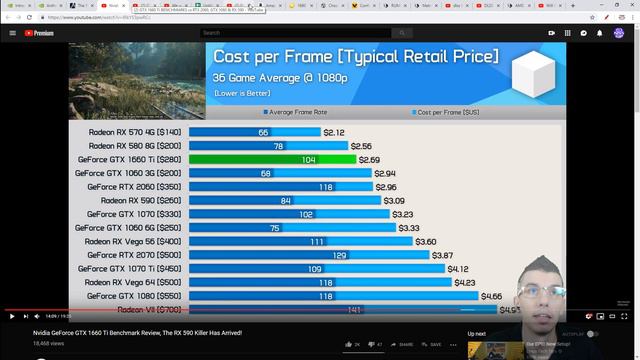Viewport: 640px width, 360px height.
Task: Enter fullscreen mode
Action: [624, 316]
